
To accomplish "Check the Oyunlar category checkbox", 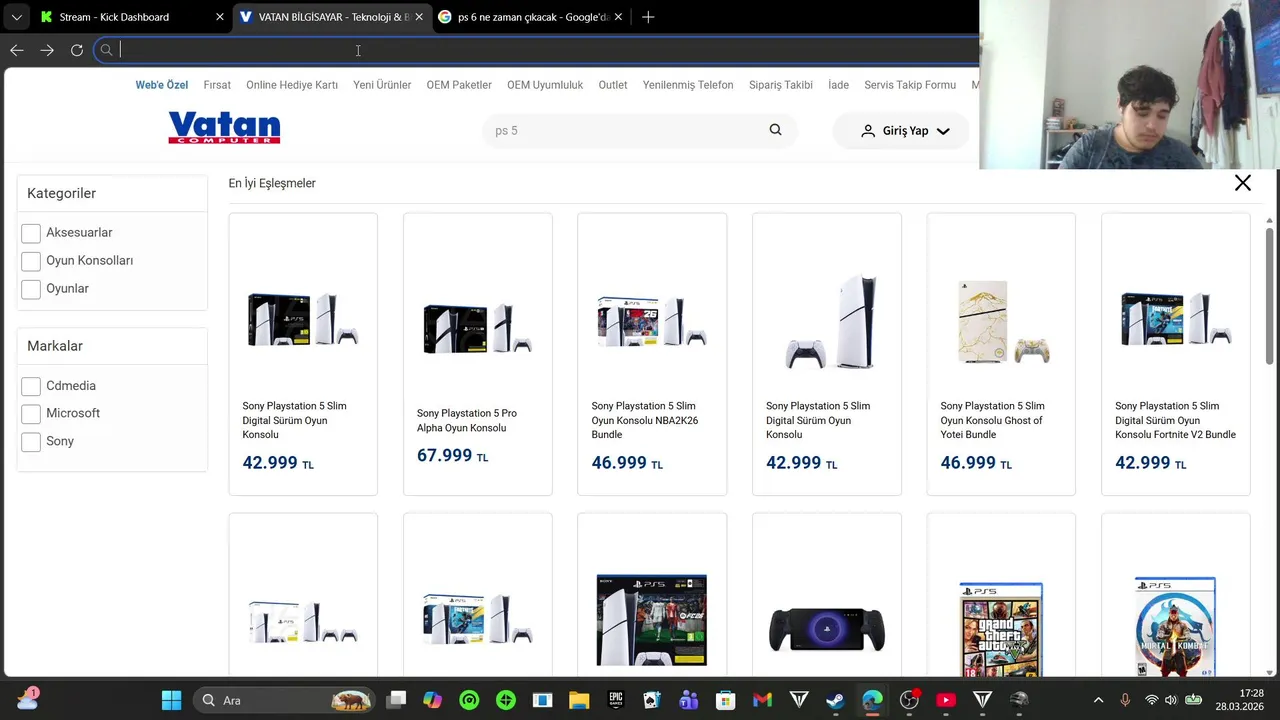I will [31, 289].
